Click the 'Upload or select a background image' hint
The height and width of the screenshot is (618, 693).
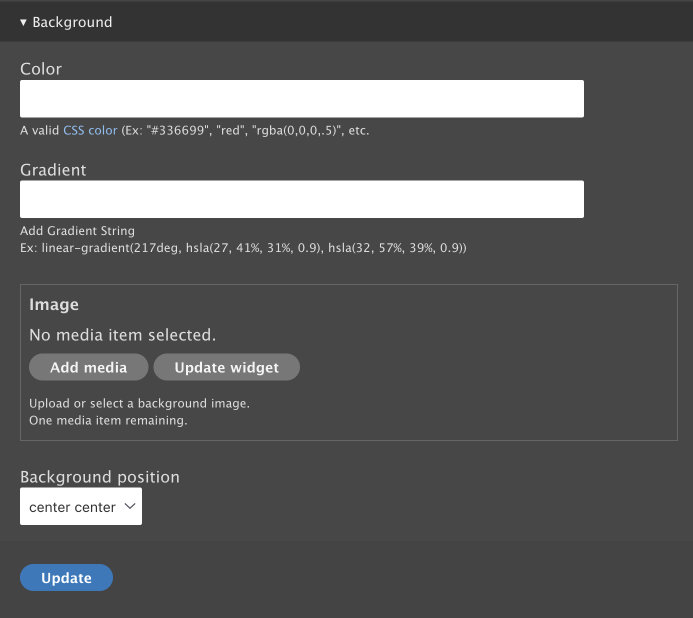pyautogui.click(x=139, y=403)
